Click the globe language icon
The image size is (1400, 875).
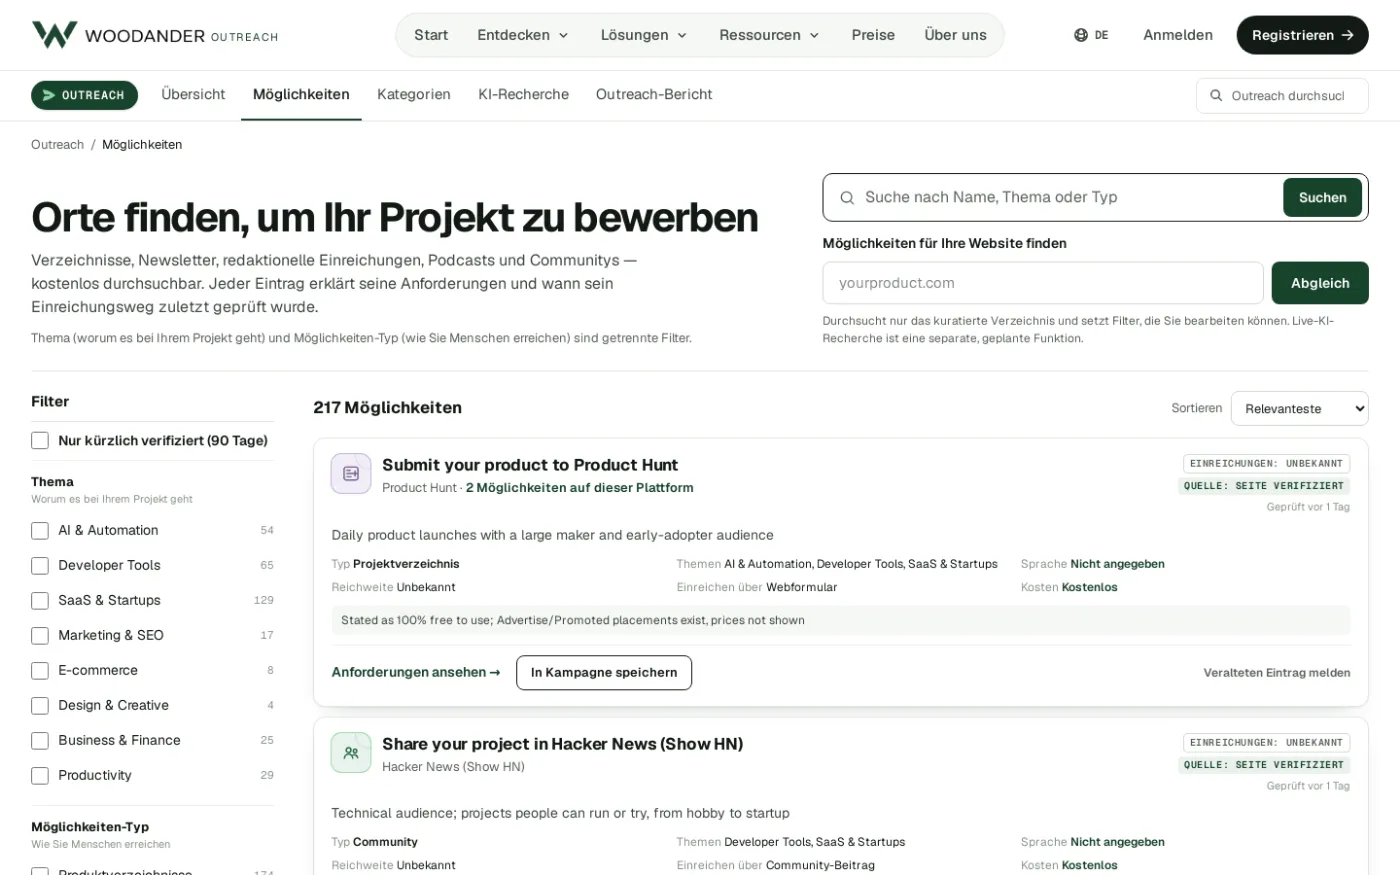coord(1081,35)
